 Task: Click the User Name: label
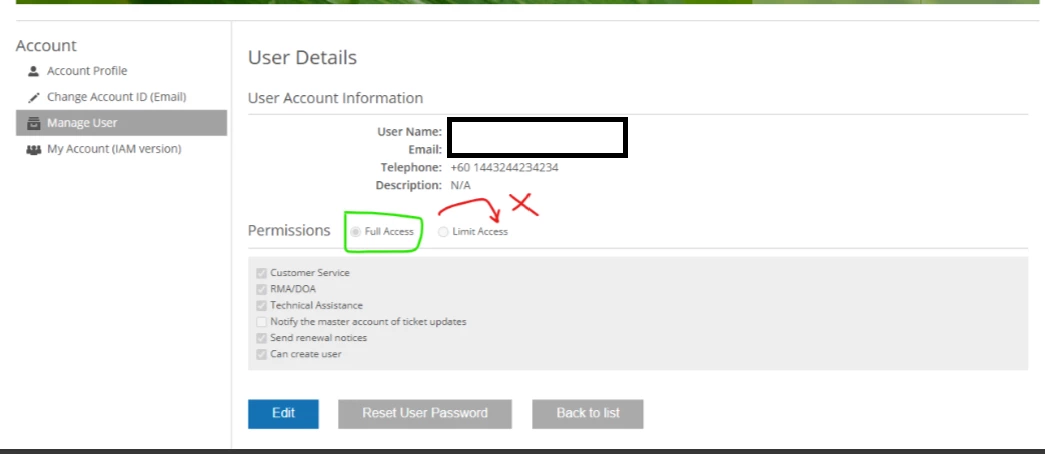(x=410, y=131)
